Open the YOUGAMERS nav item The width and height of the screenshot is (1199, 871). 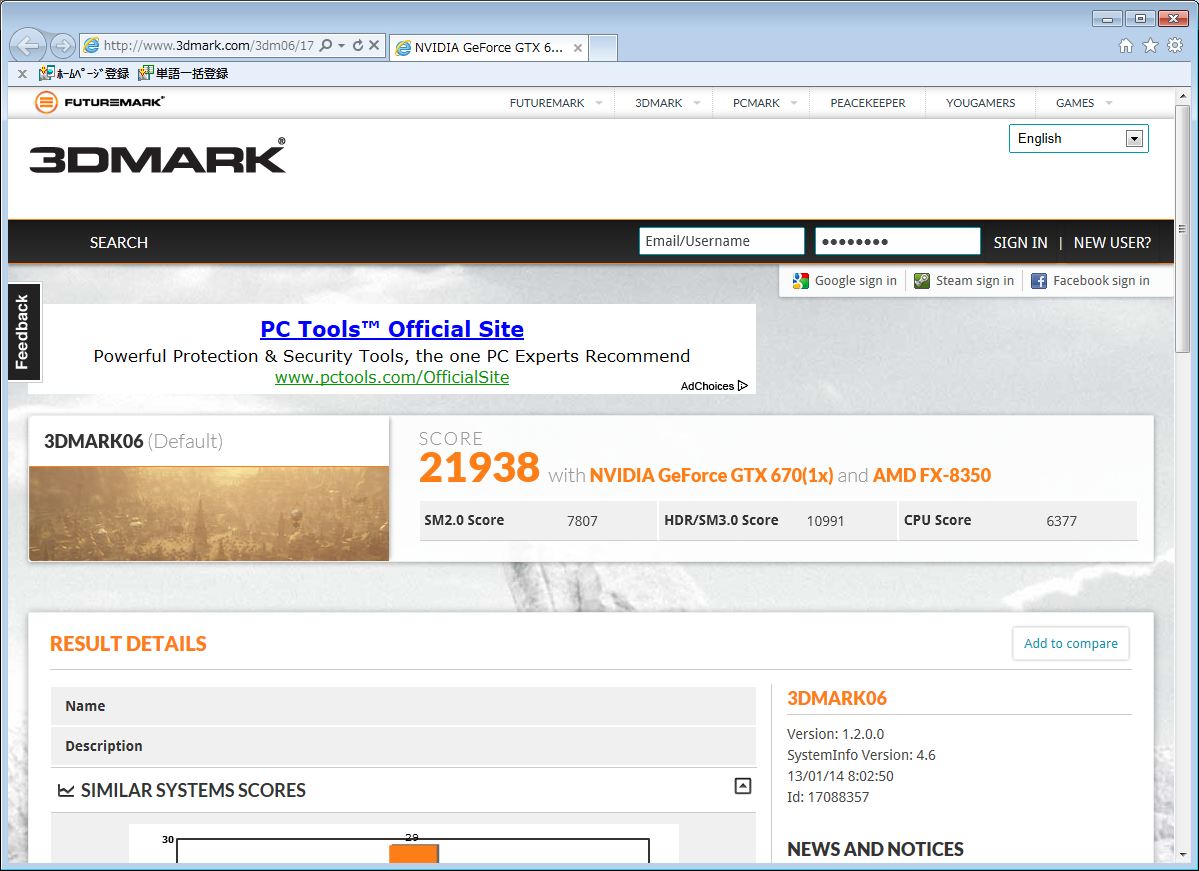(980, 102)
